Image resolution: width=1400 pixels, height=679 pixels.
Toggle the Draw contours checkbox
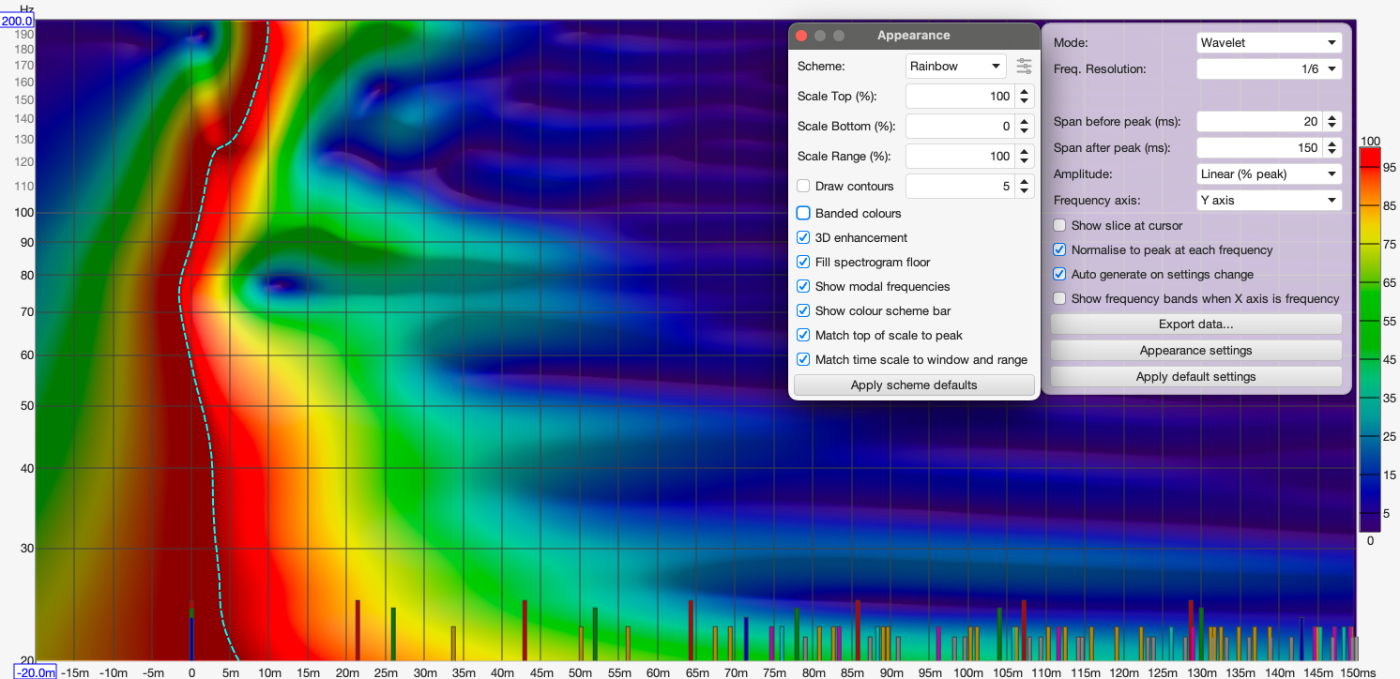coord(804,186)
